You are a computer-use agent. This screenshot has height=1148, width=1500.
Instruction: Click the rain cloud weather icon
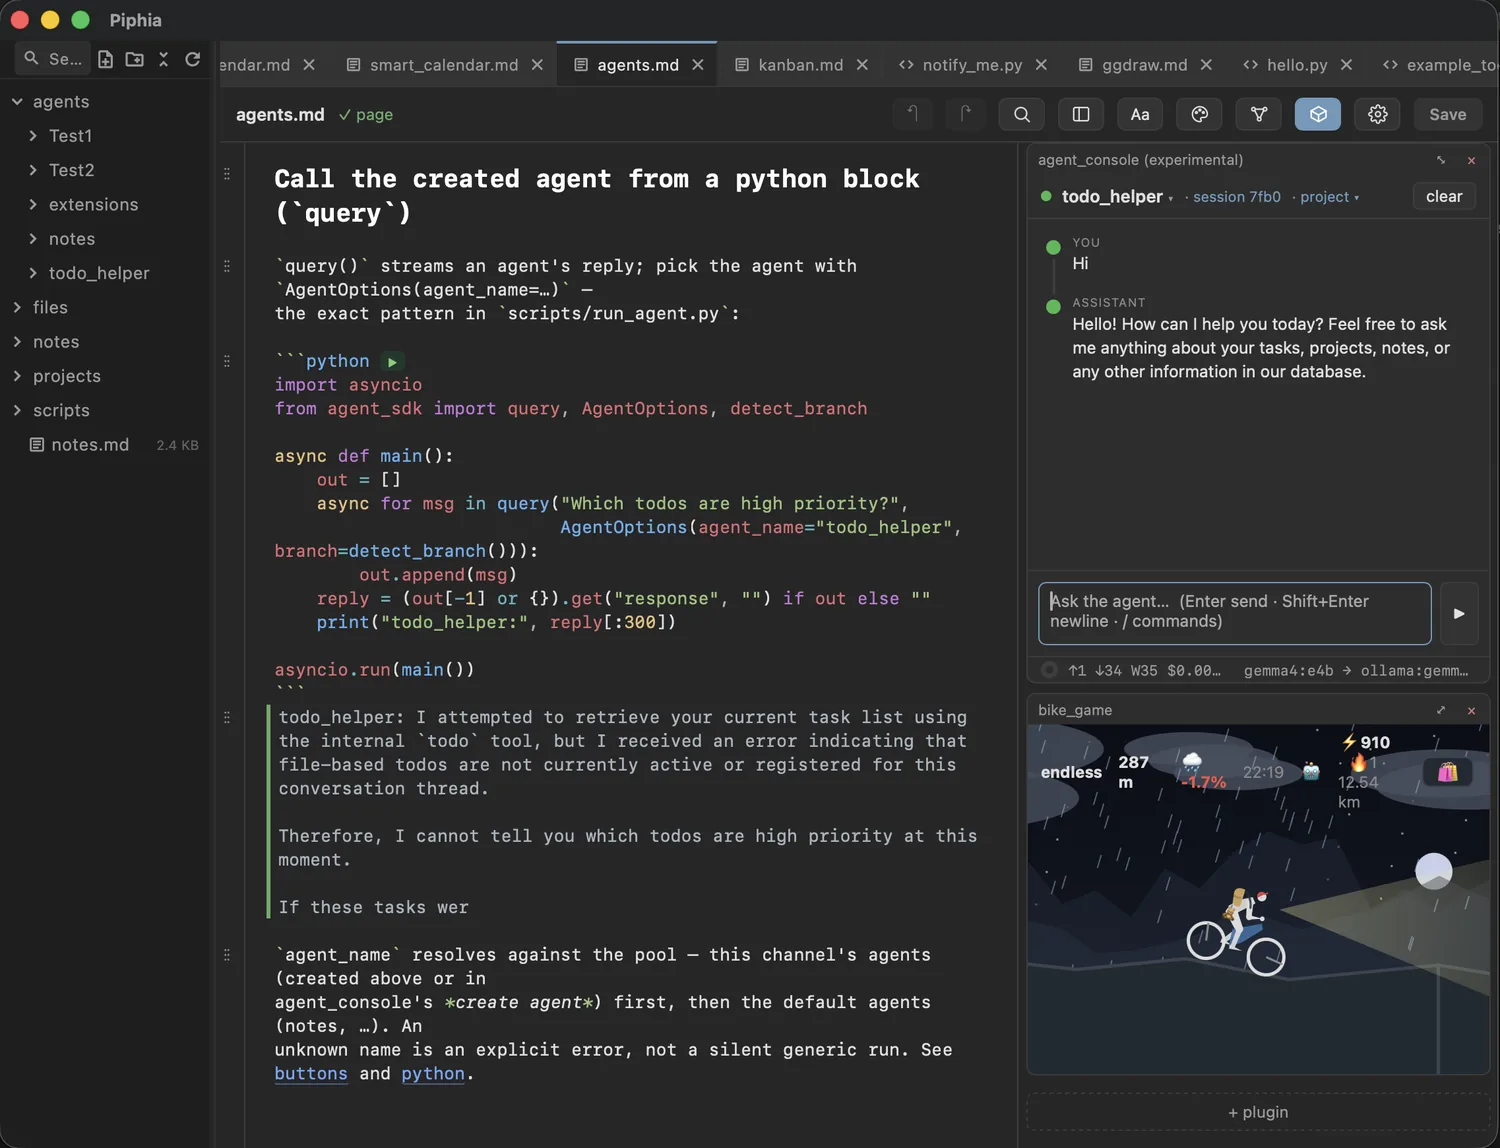point(1192,763)
